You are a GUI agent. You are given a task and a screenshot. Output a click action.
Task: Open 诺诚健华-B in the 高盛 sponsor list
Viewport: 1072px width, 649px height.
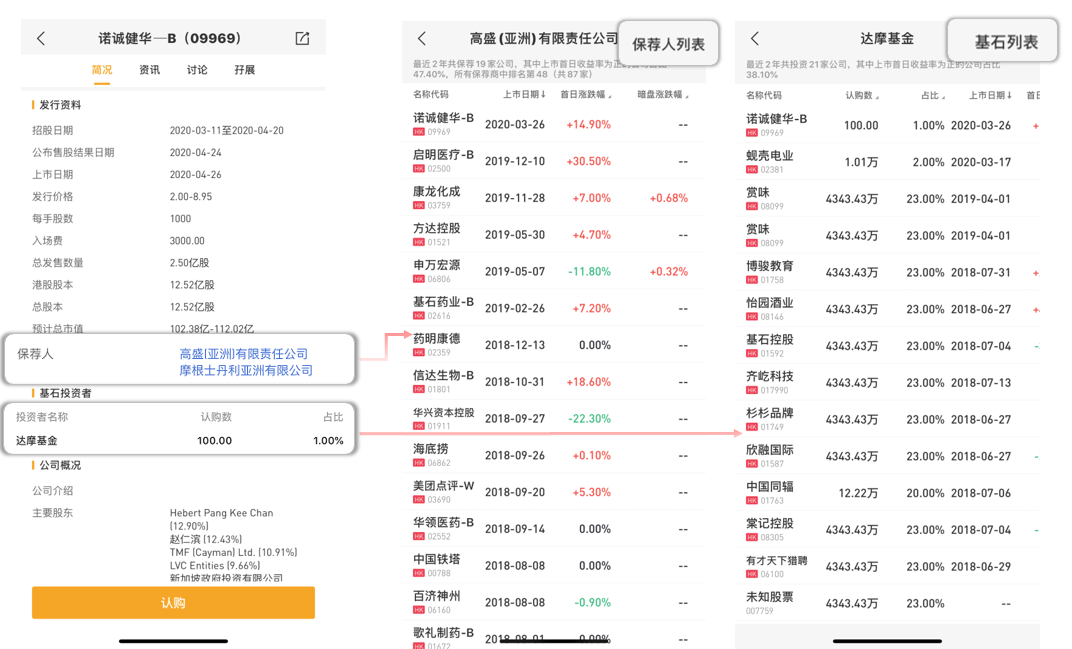click(554, 124)
